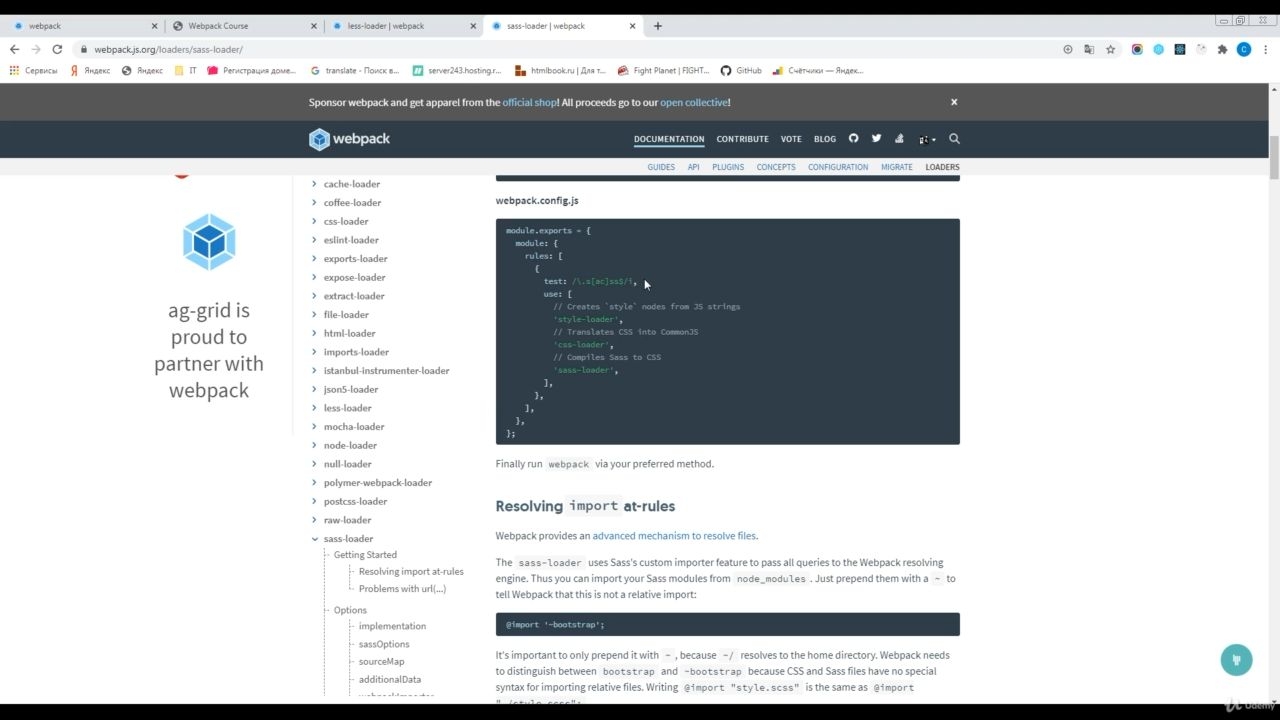Viewport: 1280px width, 720px height.
Task: Open the page translate icon
Action: click(x=1089, y=49)
